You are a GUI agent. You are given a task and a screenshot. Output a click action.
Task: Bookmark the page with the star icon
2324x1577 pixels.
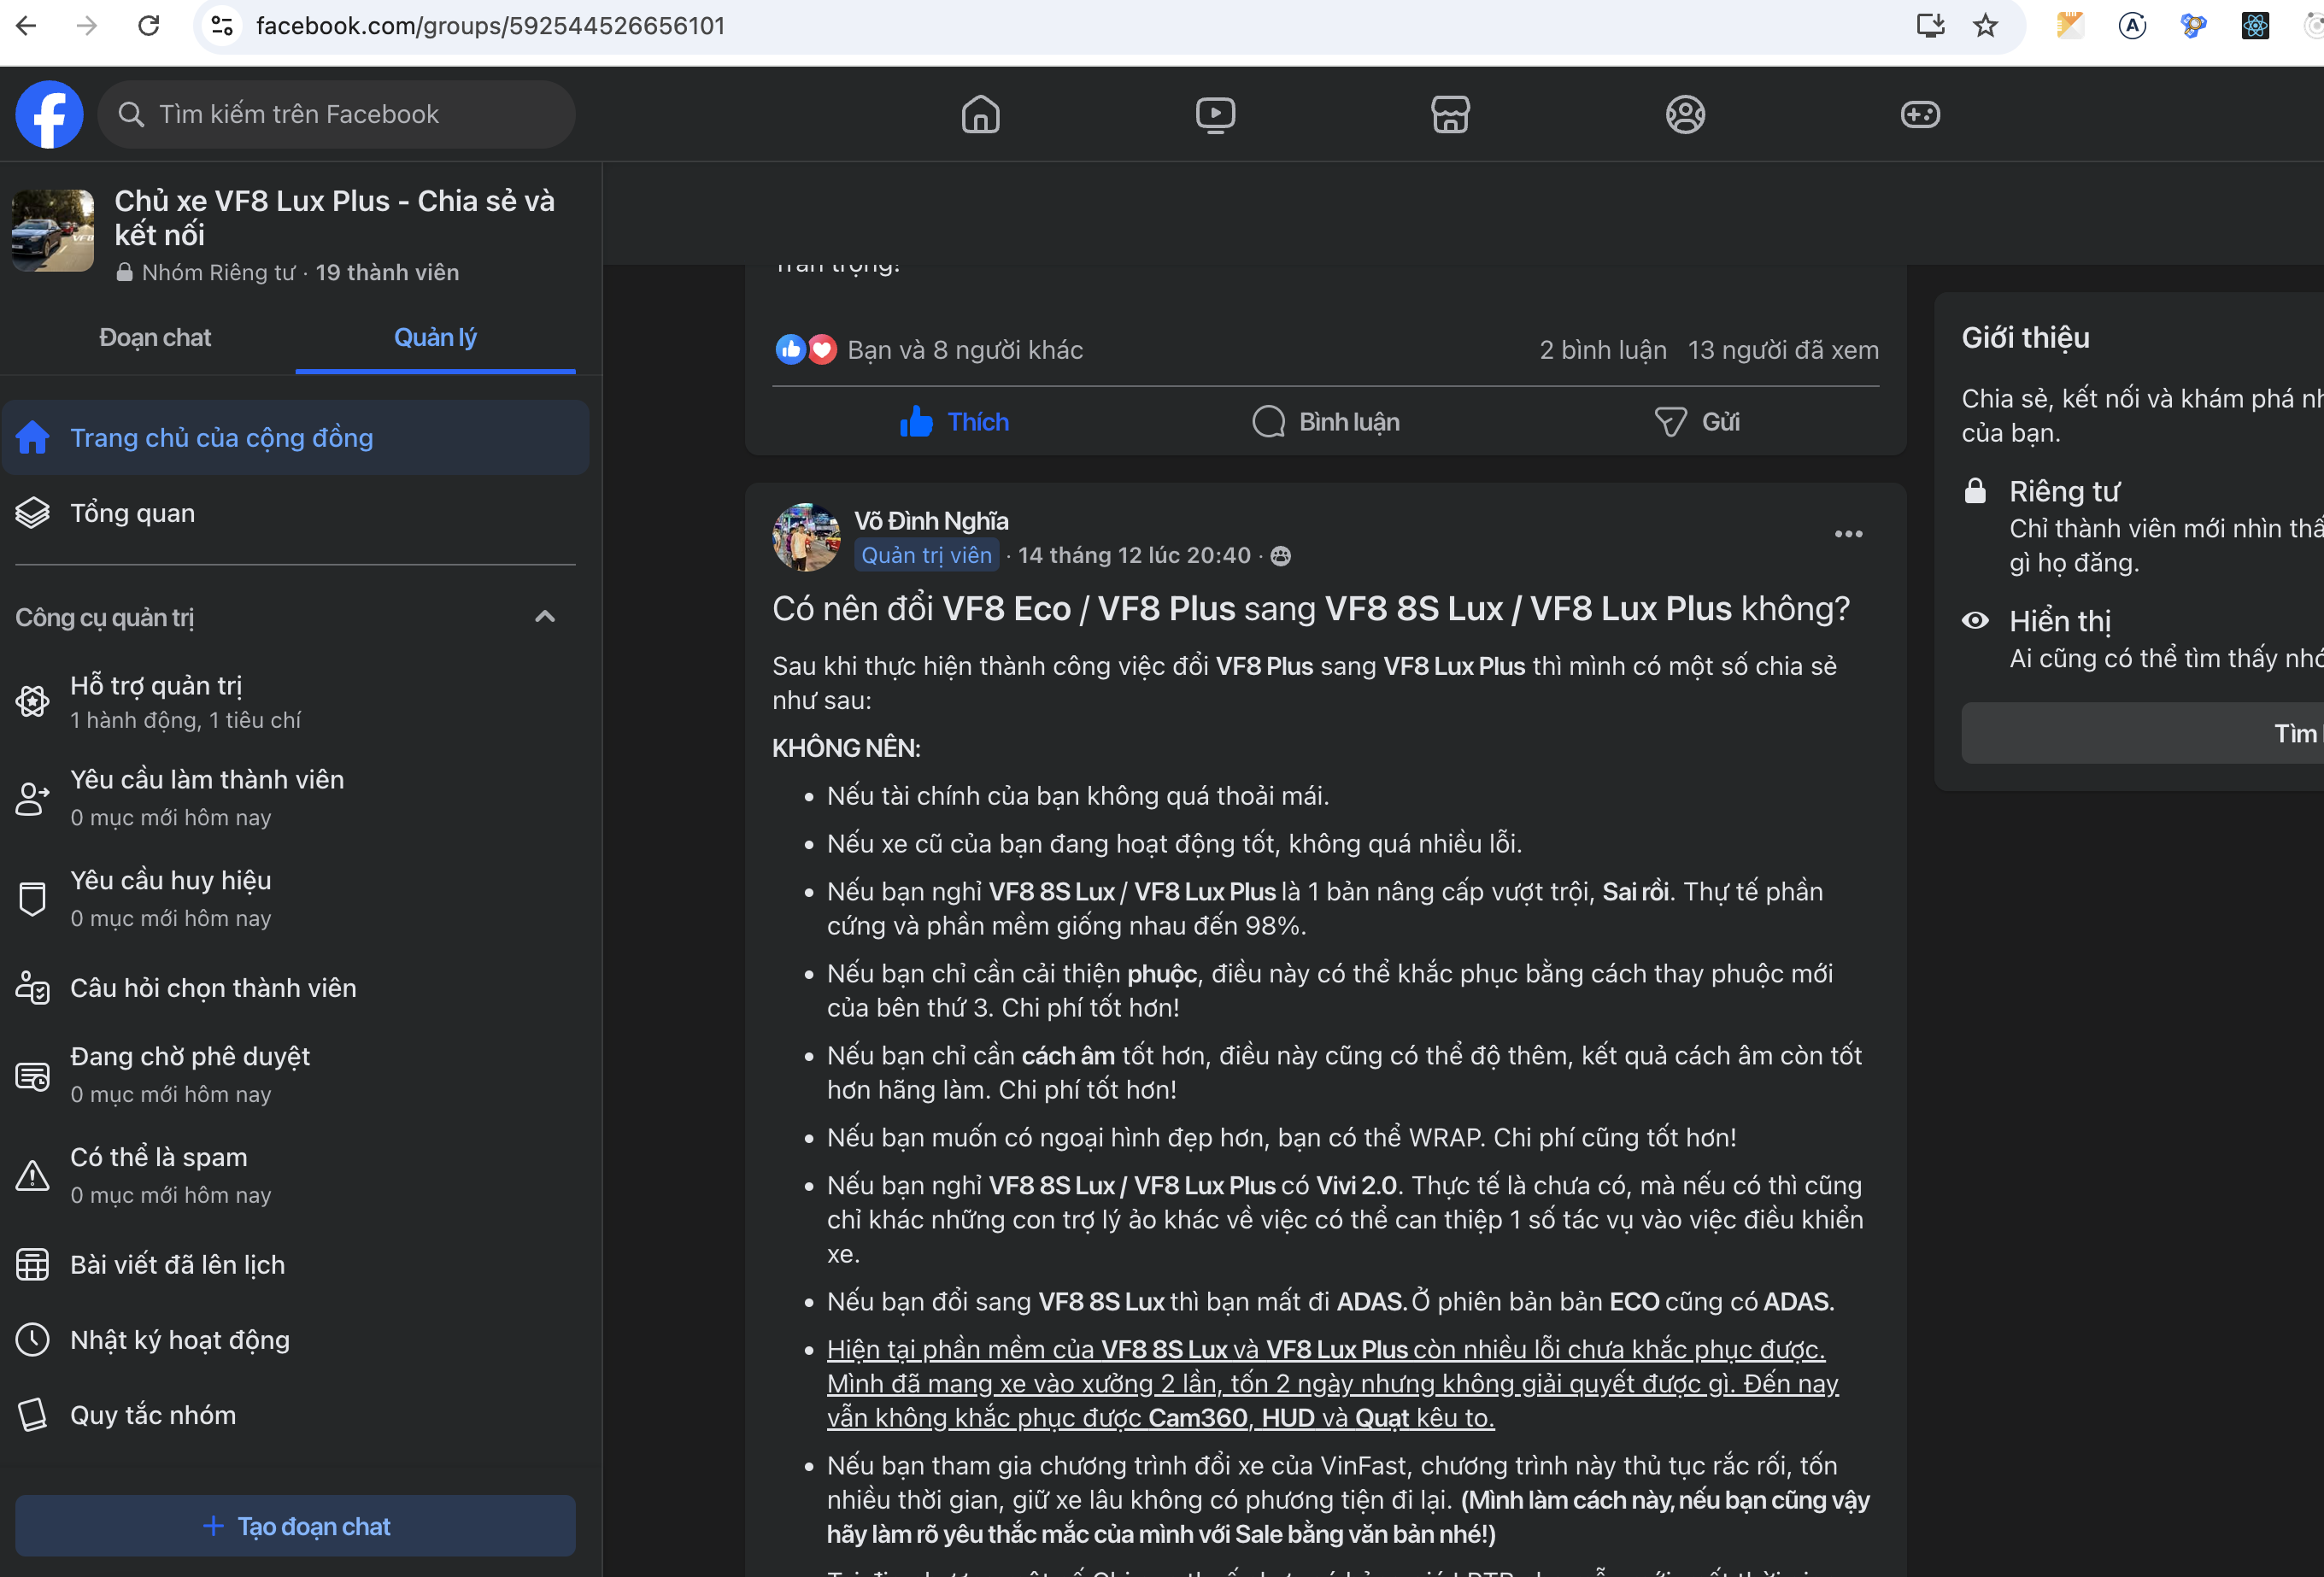[x=1986, y=26]
